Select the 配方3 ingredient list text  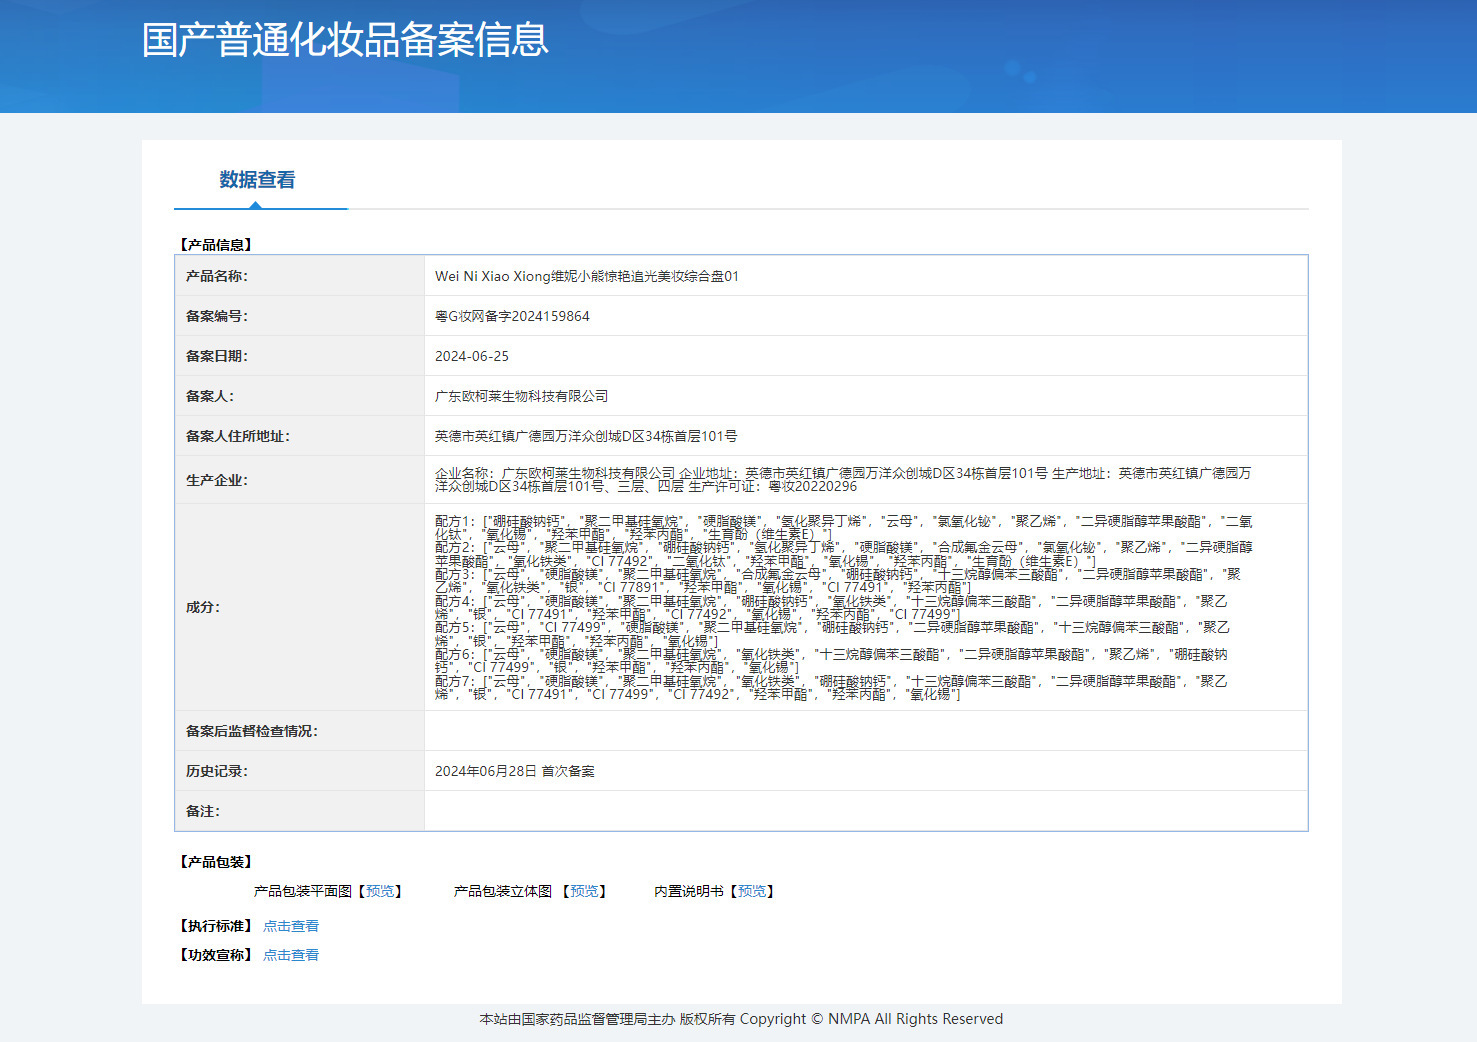pyautogui.click(x=838, y=581)
